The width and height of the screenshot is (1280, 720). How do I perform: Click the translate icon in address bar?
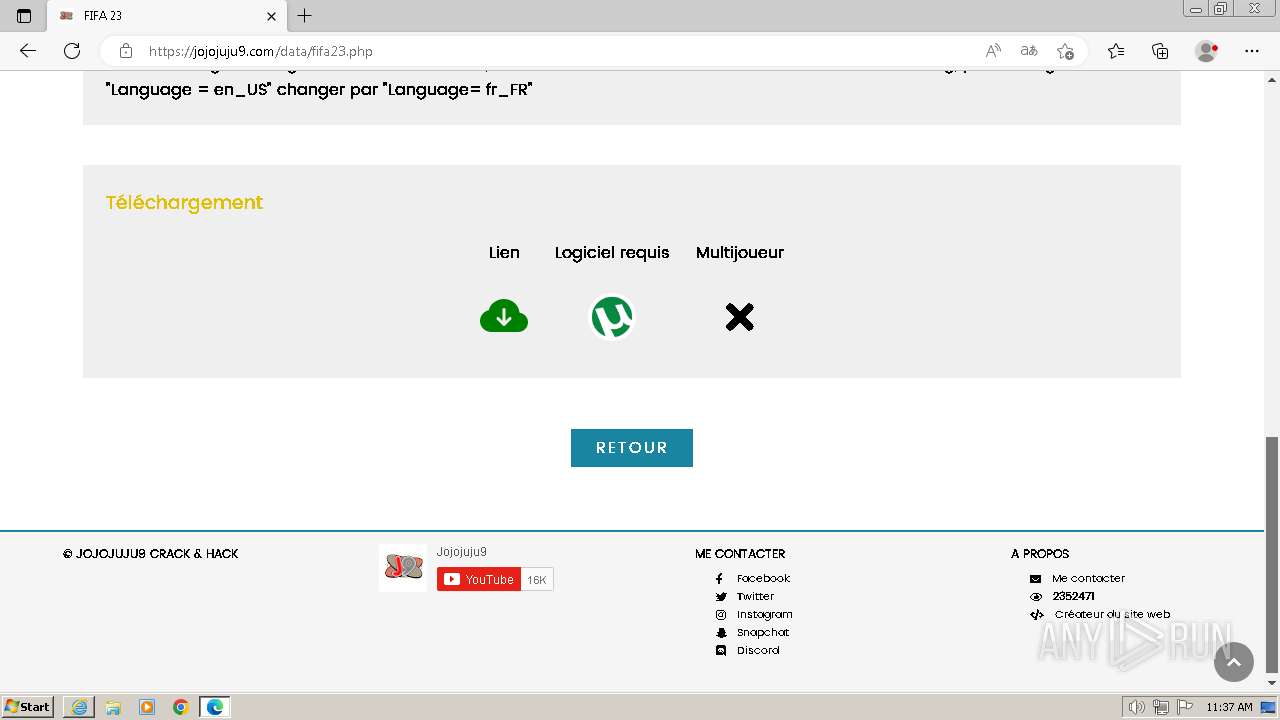pos(1028,51)
